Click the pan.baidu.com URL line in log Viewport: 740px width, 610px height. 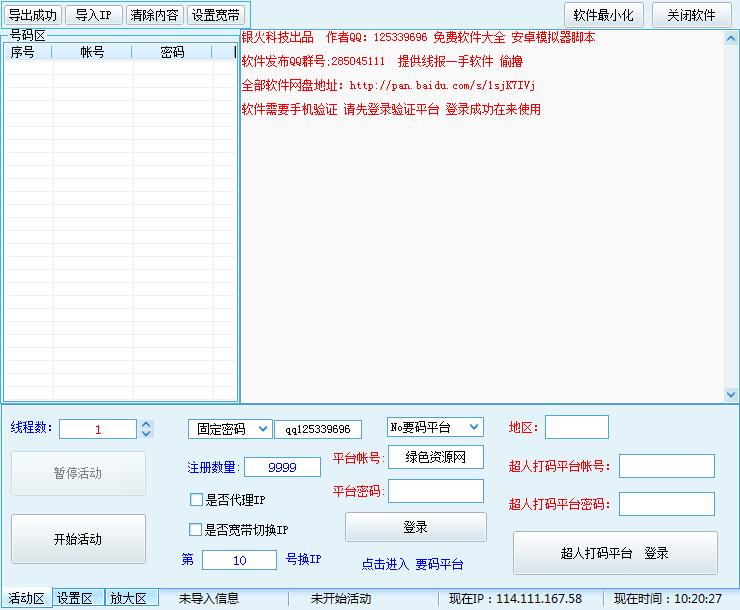388,85
